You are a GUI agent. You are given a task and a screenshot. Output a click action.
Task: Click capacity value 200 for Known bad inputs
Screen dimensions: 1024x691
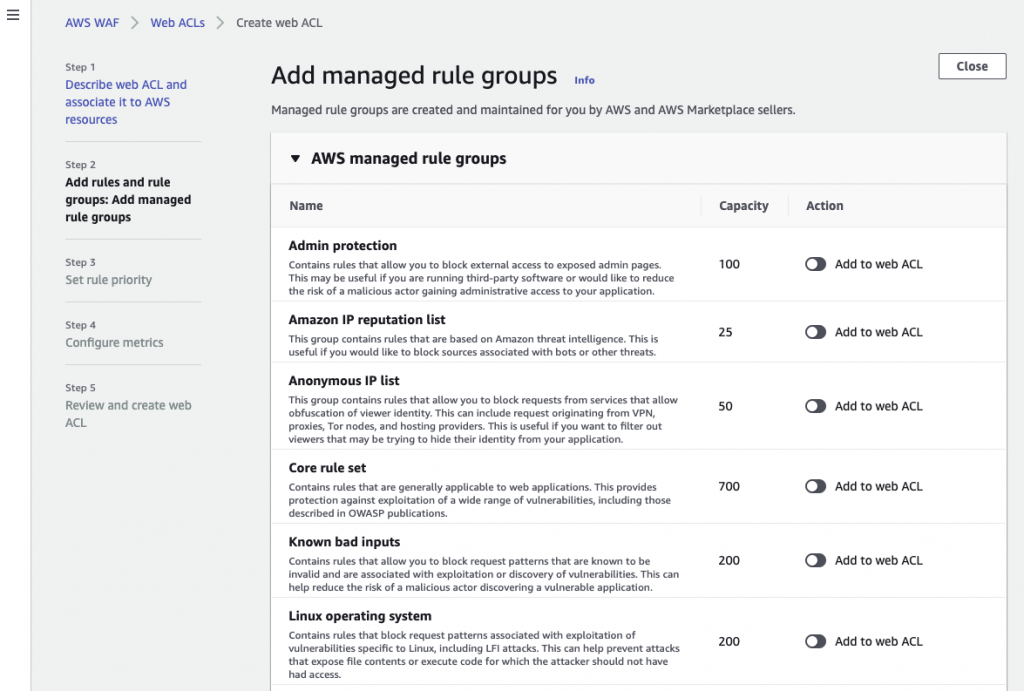point(729,560)
